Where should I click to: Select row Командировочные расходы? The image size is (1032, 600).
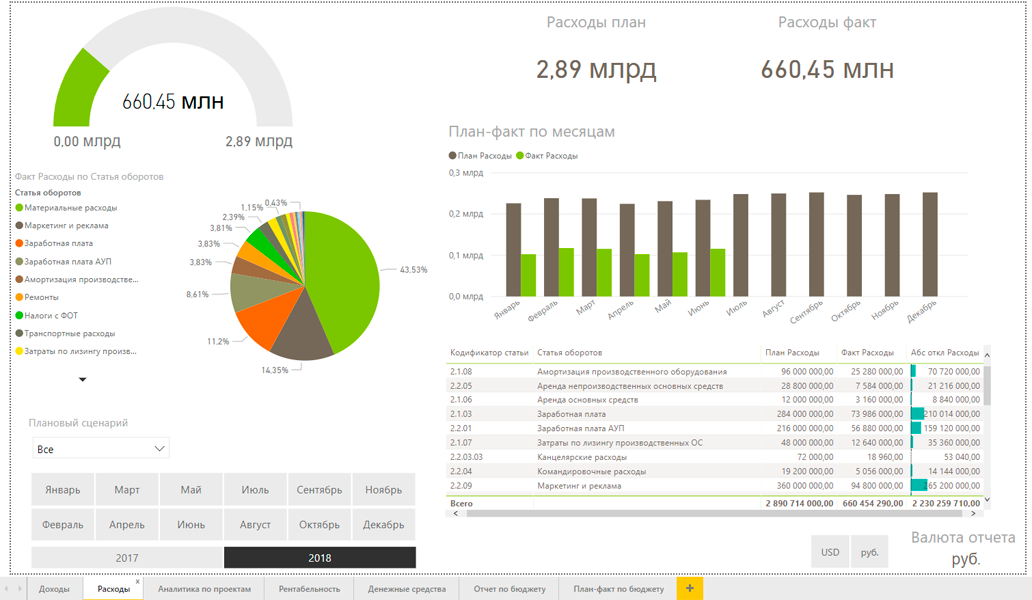point(715,472)
